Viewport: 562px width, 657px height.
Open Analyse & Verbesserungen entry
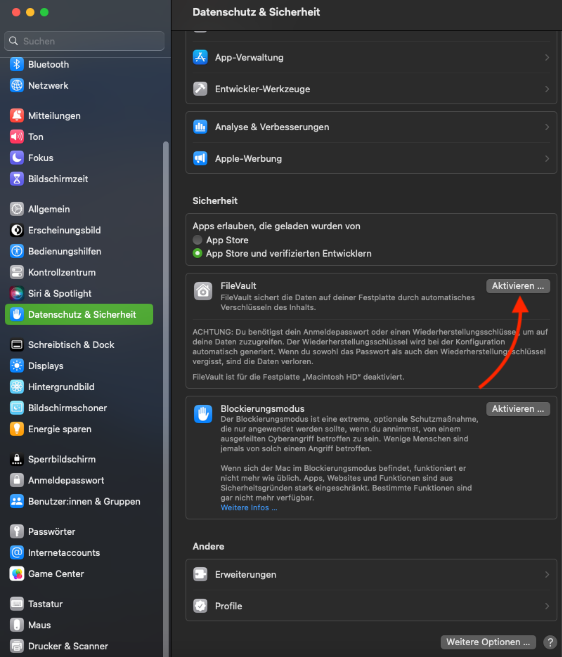(x=371, y=127)
